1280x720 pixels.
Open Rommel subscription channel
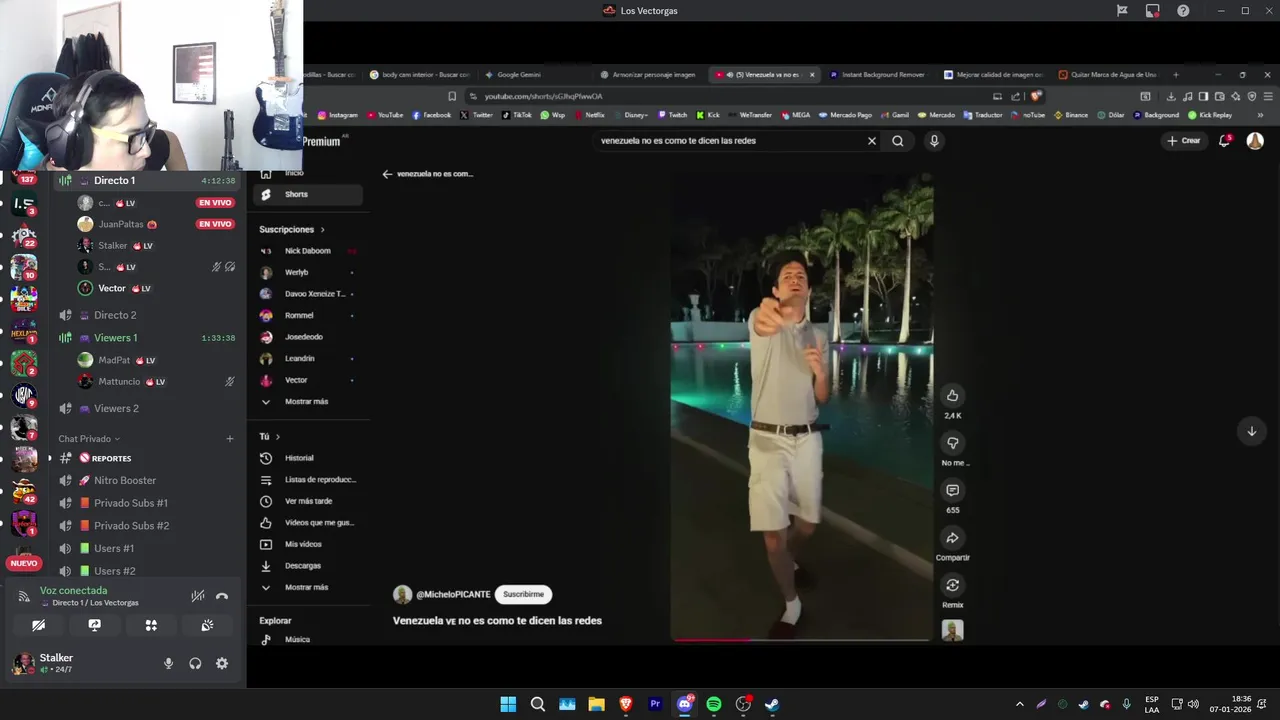pyautogui.click(x=307, y=315)
